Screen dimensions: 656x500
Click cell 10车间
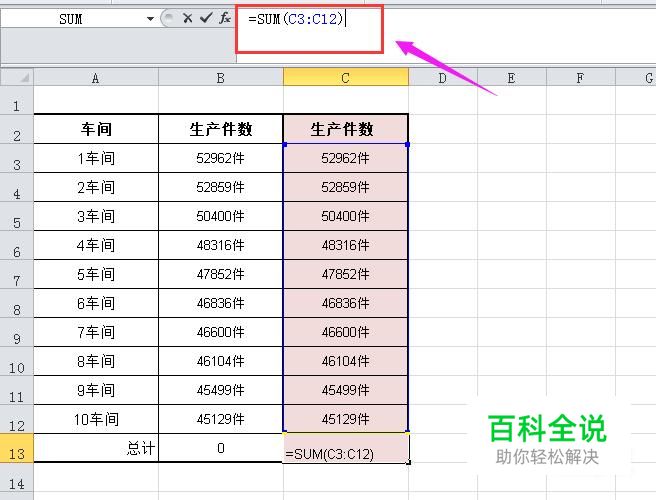pos(96,419)
